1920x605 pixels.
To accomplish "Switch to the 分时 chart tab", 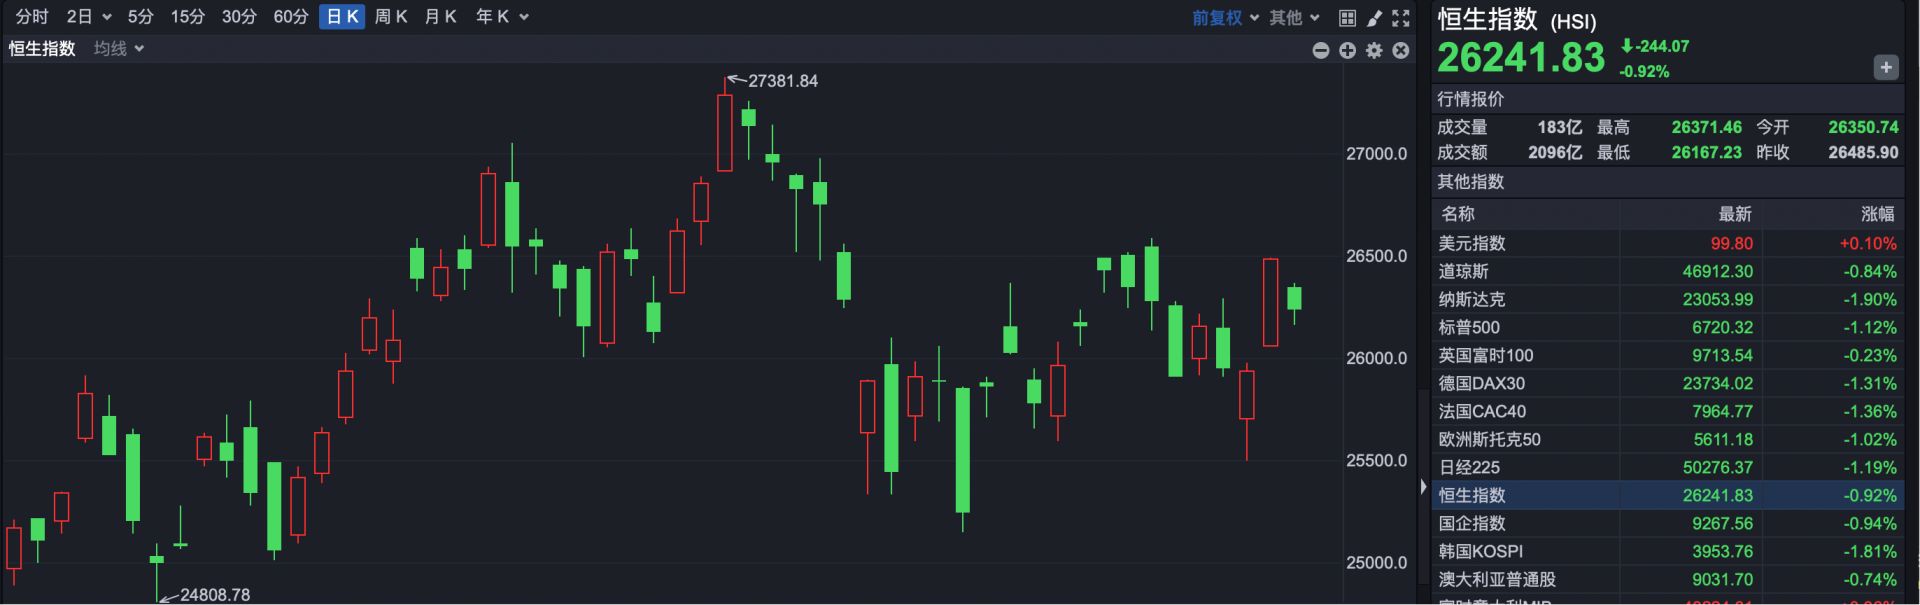I will (32, 17).
